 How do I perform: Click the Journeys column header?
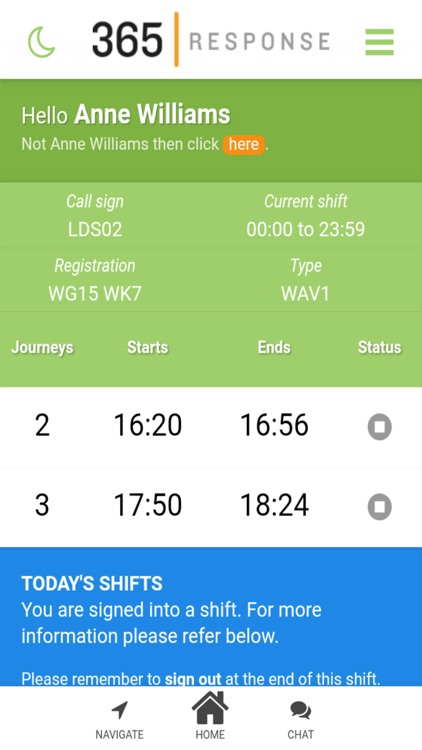coord(42,347)
